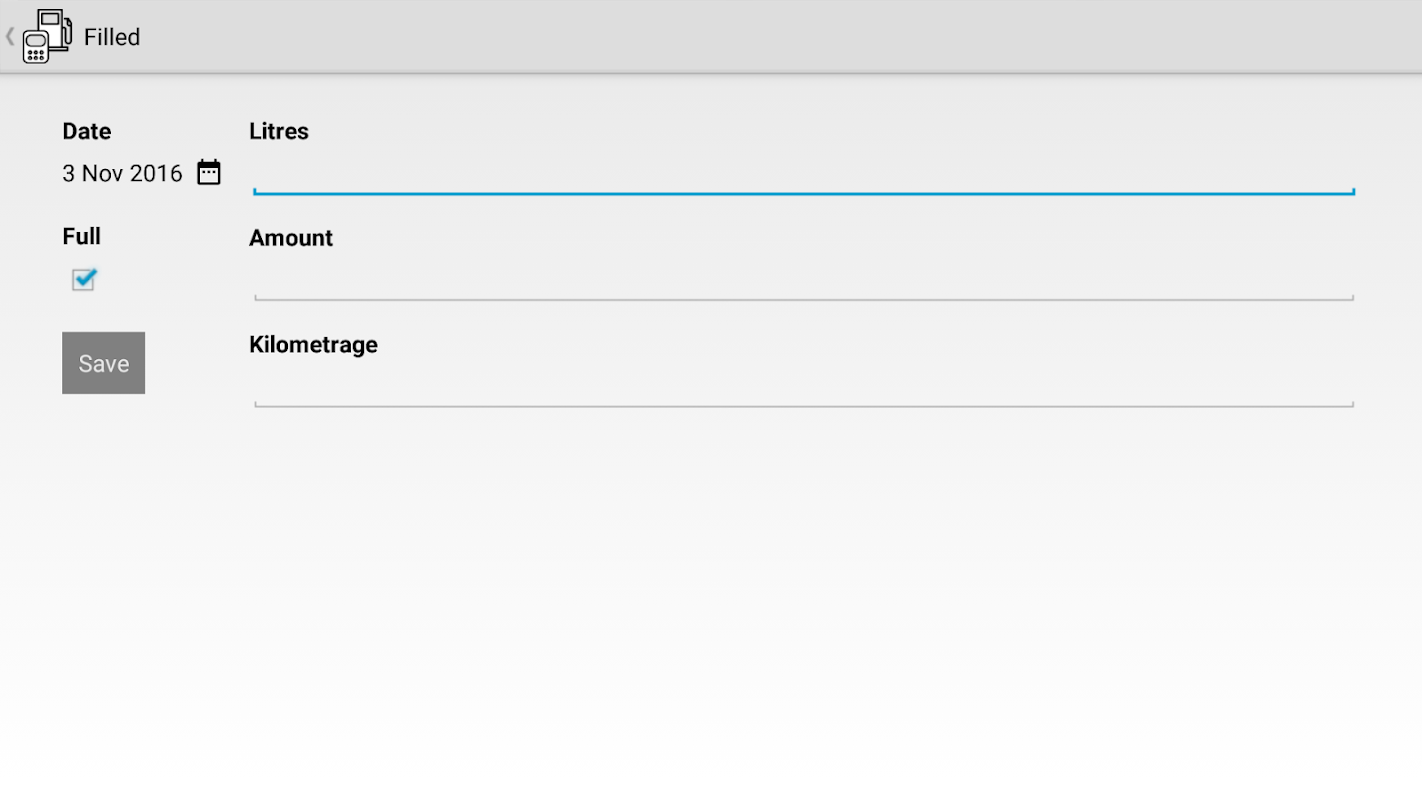
Task: Click the Litres label
Action: click(x=279, y=131)
